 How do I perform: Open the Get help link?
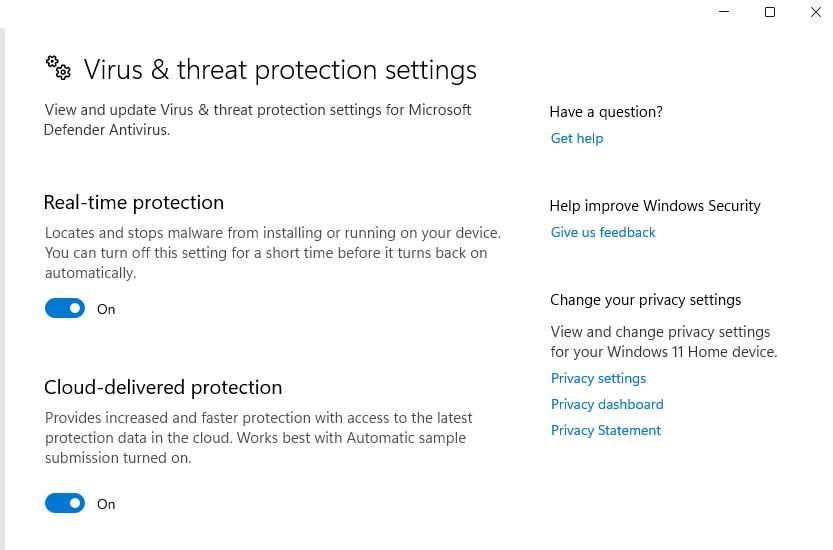point(577,138)
